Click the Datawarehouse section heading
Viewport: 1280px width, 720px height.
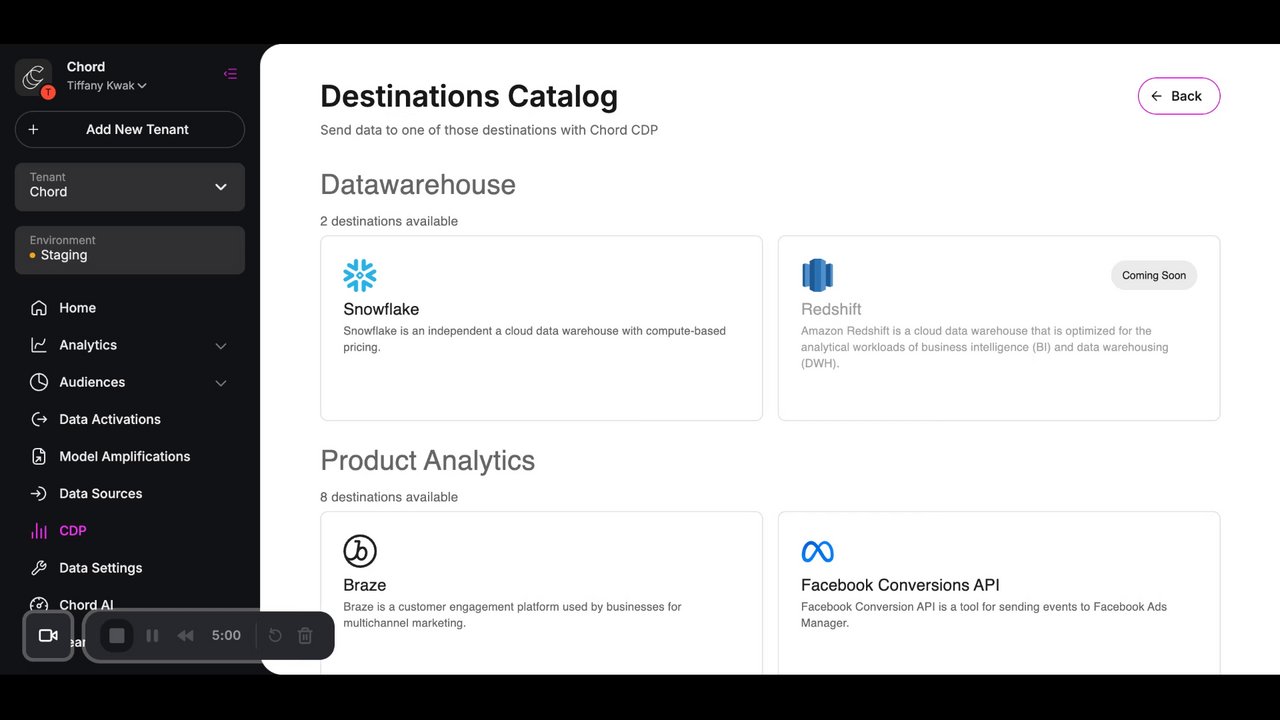click(x=418, y=185)
